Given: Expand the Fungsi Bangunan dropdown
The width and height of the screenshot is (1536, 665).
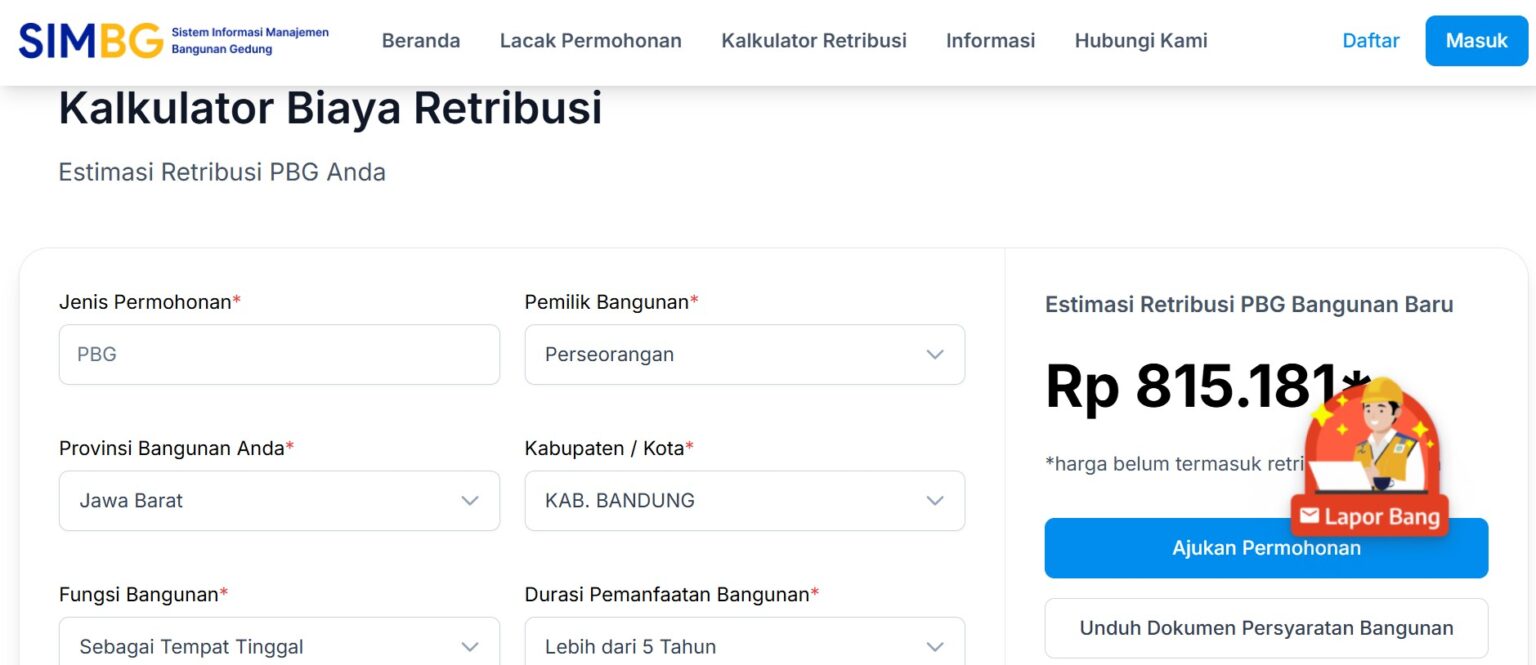Looking at the screenshot, I should pyautogui.click(x=279, y=646).
